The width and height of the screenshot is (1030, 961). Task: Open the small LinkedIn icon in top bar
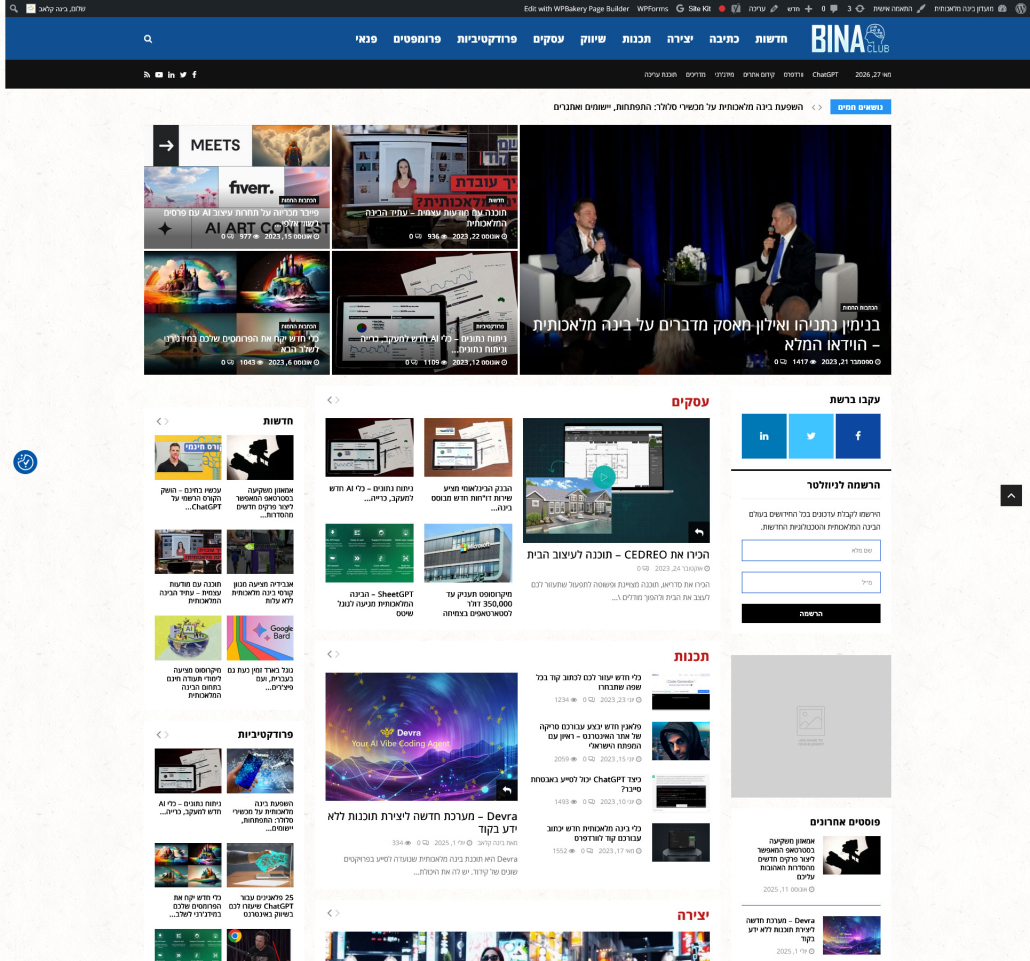171,75
